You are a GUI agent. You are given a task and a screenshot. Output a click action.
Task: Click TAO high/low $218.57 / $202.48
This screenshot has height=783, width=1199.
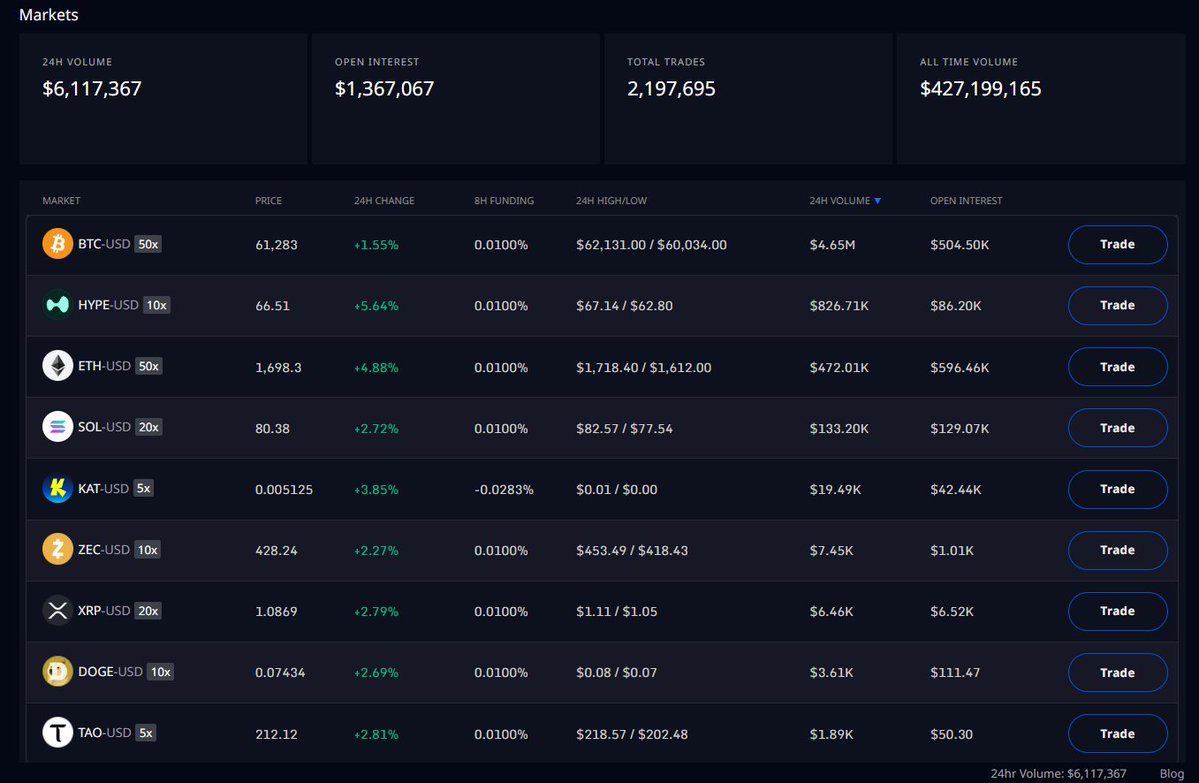(632, 734)
